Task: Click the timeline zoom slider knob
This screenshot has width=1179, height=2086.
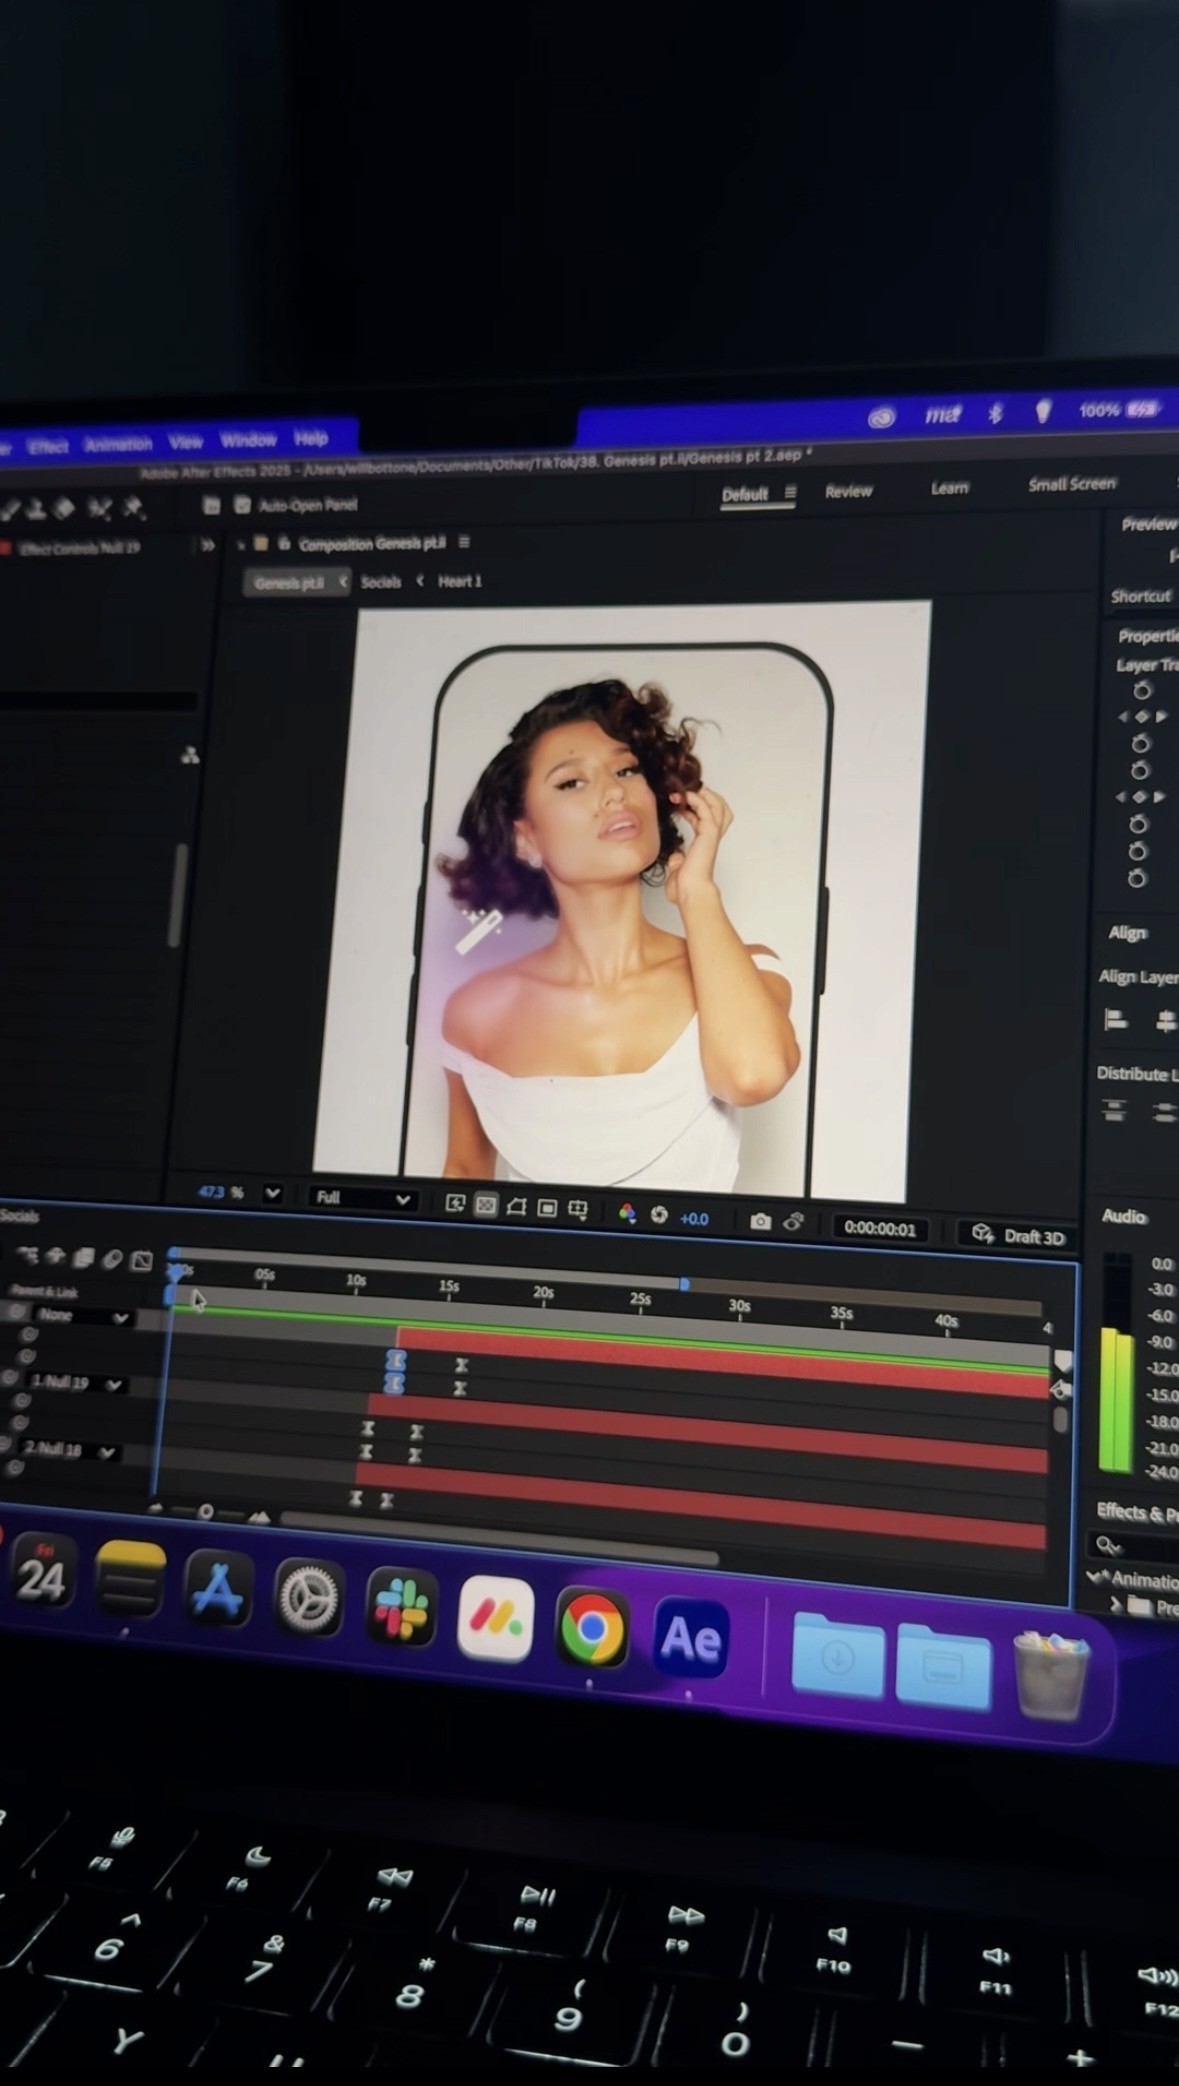Action: [206, 1511]
